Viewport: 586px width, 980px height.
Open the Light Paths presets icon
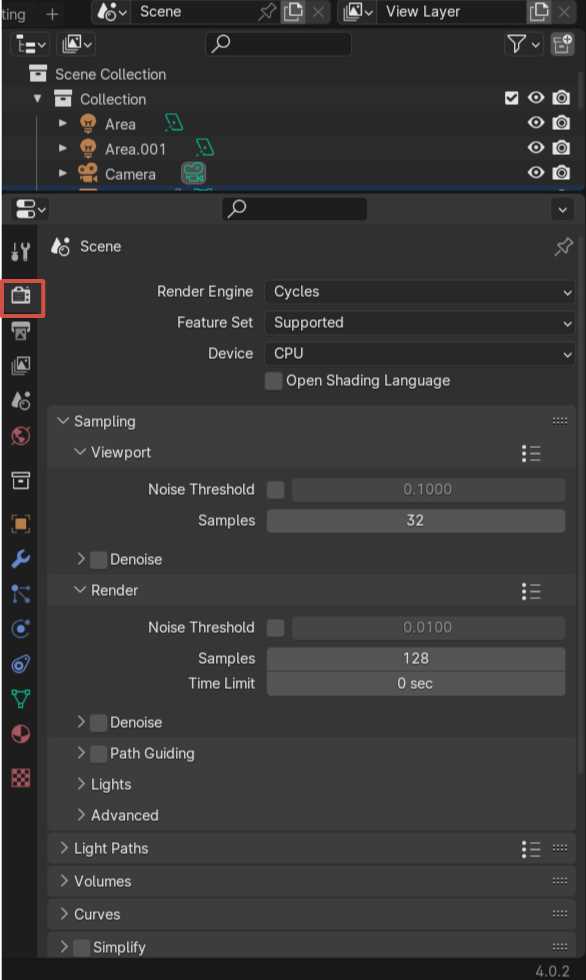[x=531, y=849]
